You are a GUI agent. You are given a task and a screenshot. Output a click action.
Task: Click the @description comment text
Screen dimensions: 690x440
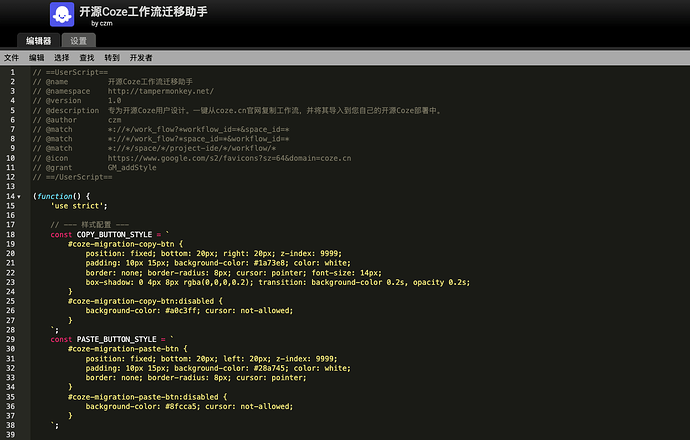(275, 110)
